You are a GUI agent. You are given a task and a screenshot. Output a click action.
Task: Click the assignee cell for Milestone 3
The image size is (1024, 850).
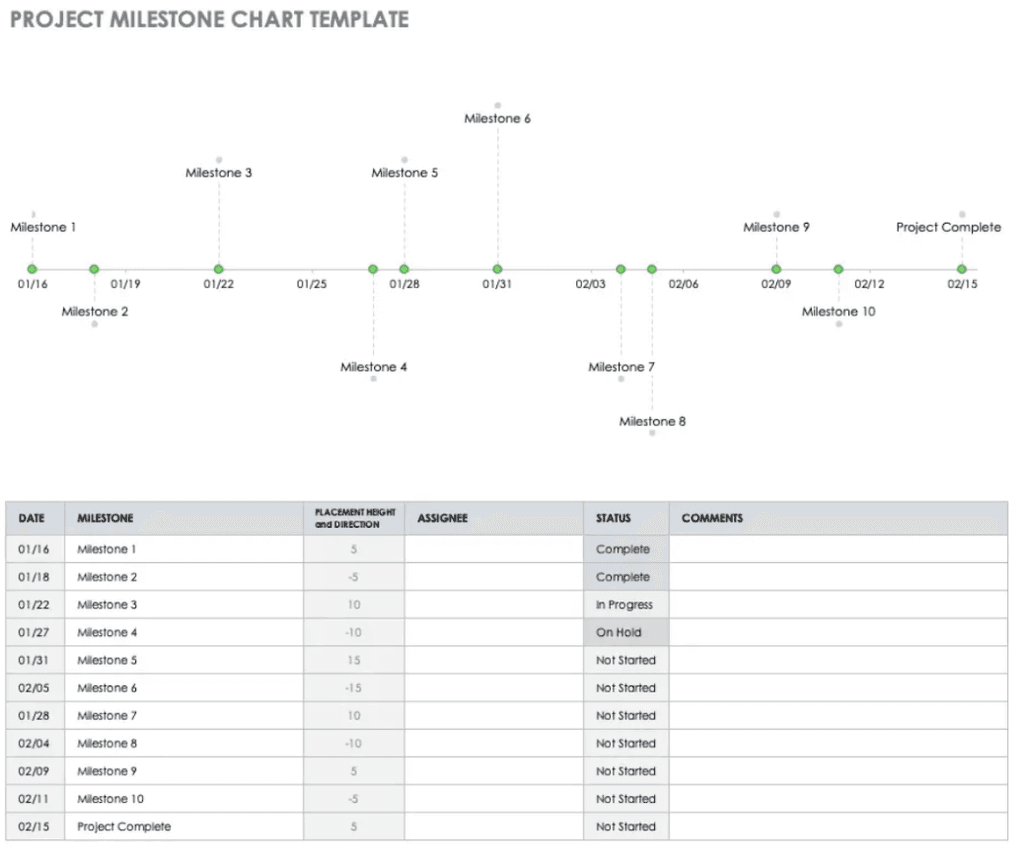pos(494,605)
